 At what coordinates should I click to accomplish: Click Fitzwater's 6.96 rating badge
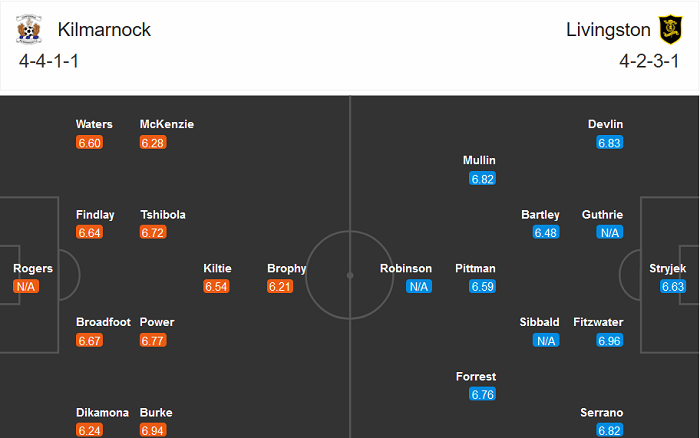pyautogui.click(x=610, y=341)
